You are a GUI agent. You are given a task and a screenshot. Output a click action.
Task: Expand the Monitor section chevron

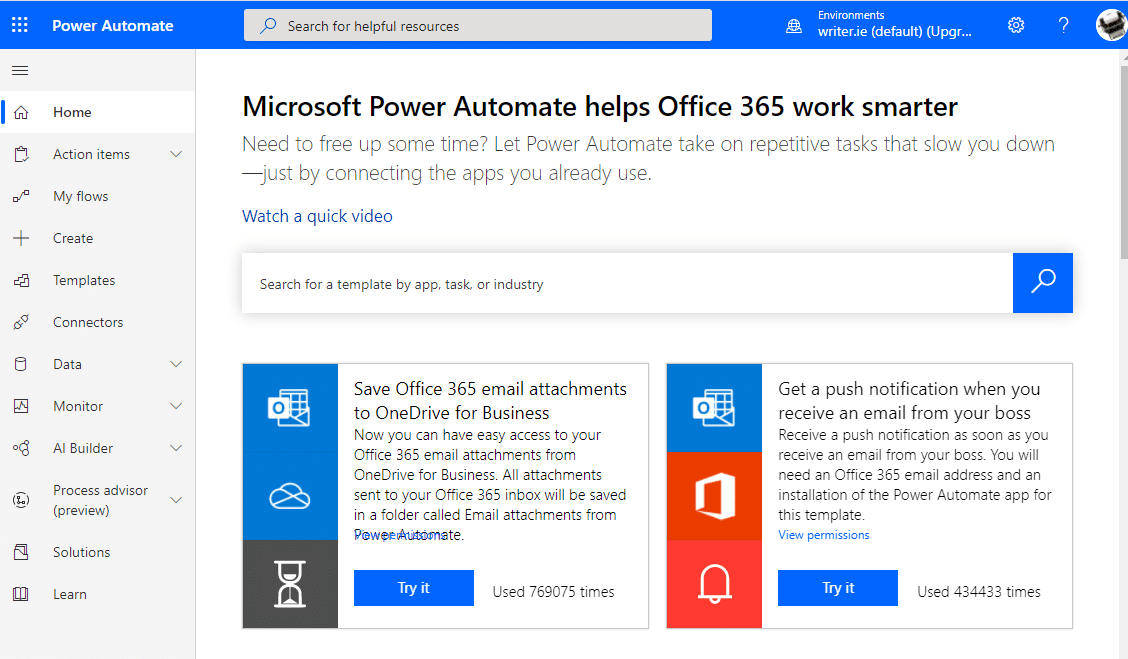point(176,406)
